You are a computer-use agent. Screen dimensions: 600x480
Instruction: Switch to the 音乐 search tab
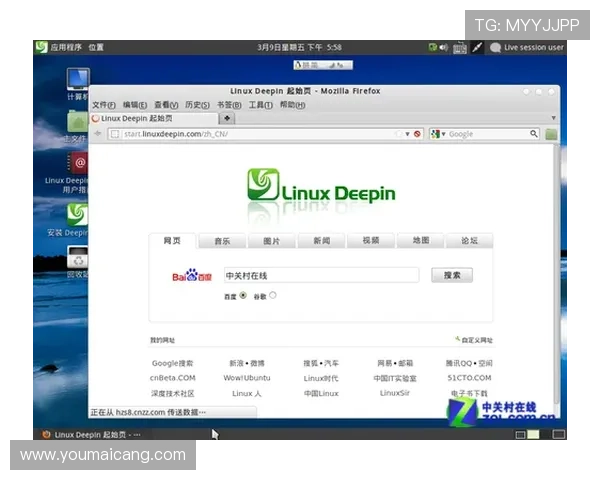221,241
